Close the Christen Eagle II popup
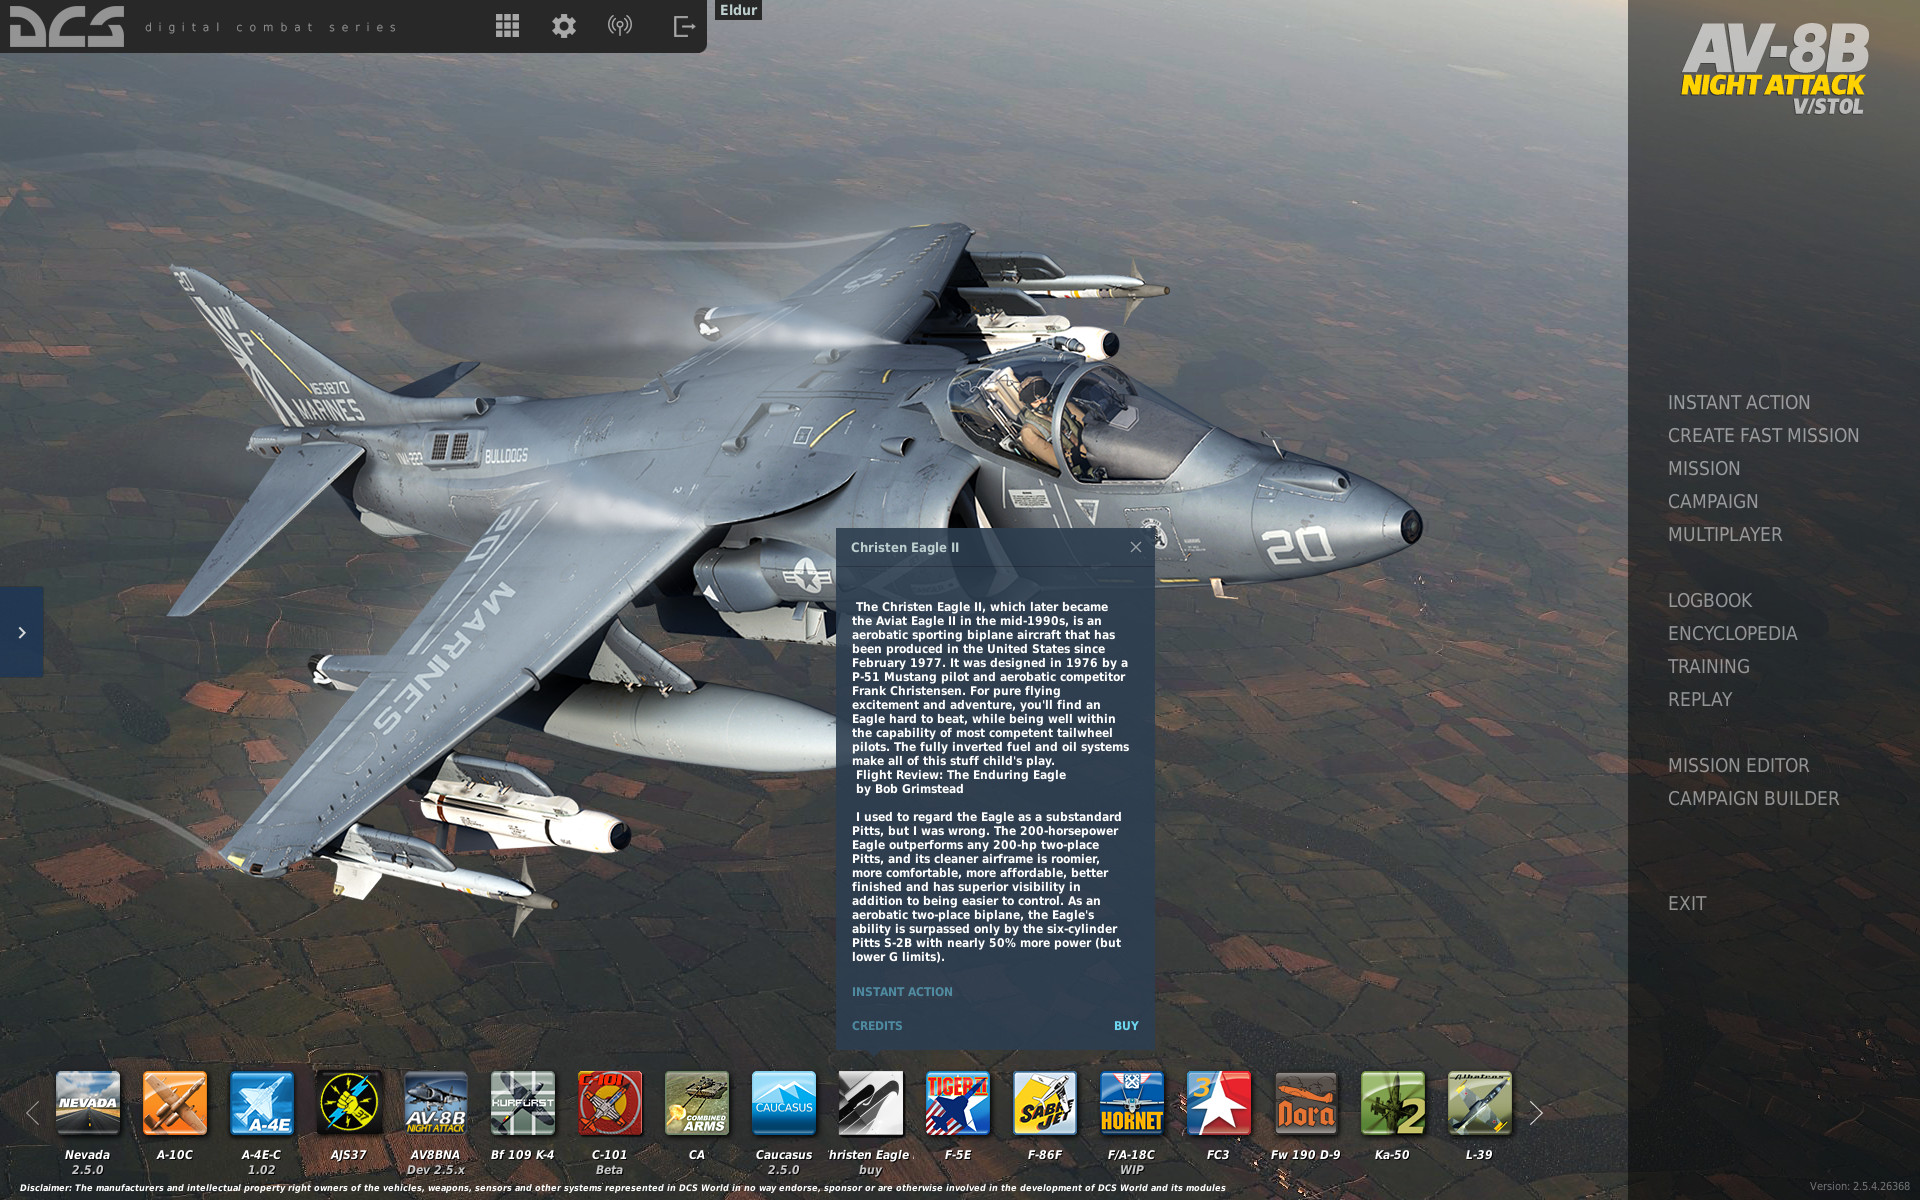 click(x=1136, y=547)
